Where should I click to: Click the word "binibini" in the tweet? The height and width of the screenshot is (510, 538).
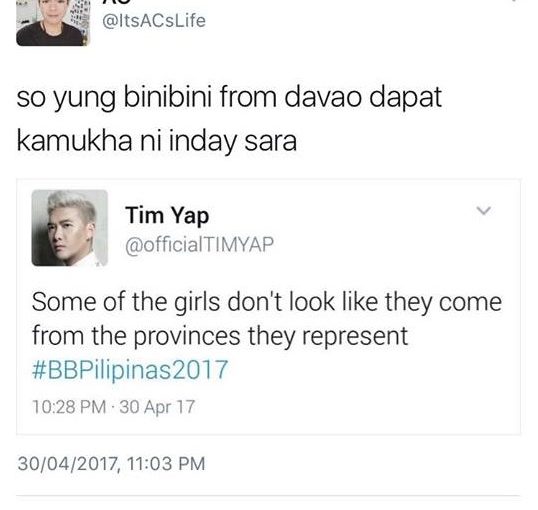[x=167, y=97]
